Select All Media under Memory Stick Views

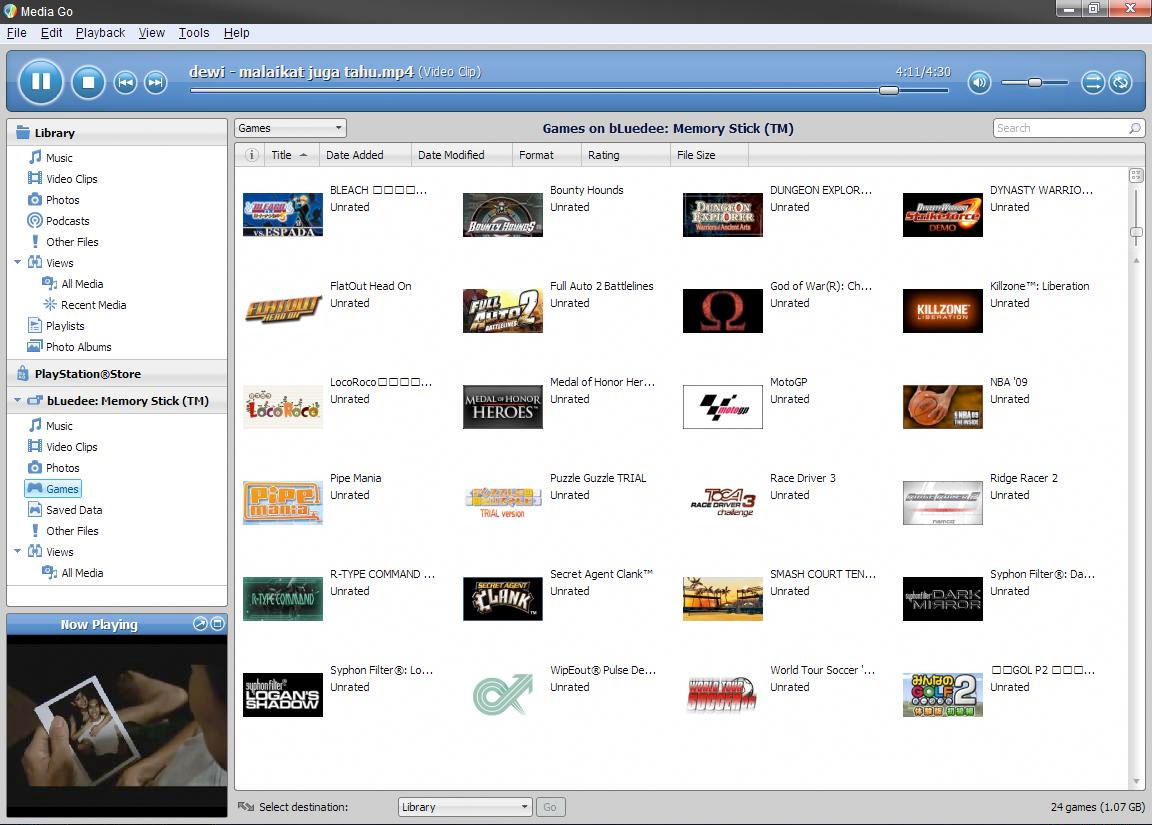click(73, 572)
